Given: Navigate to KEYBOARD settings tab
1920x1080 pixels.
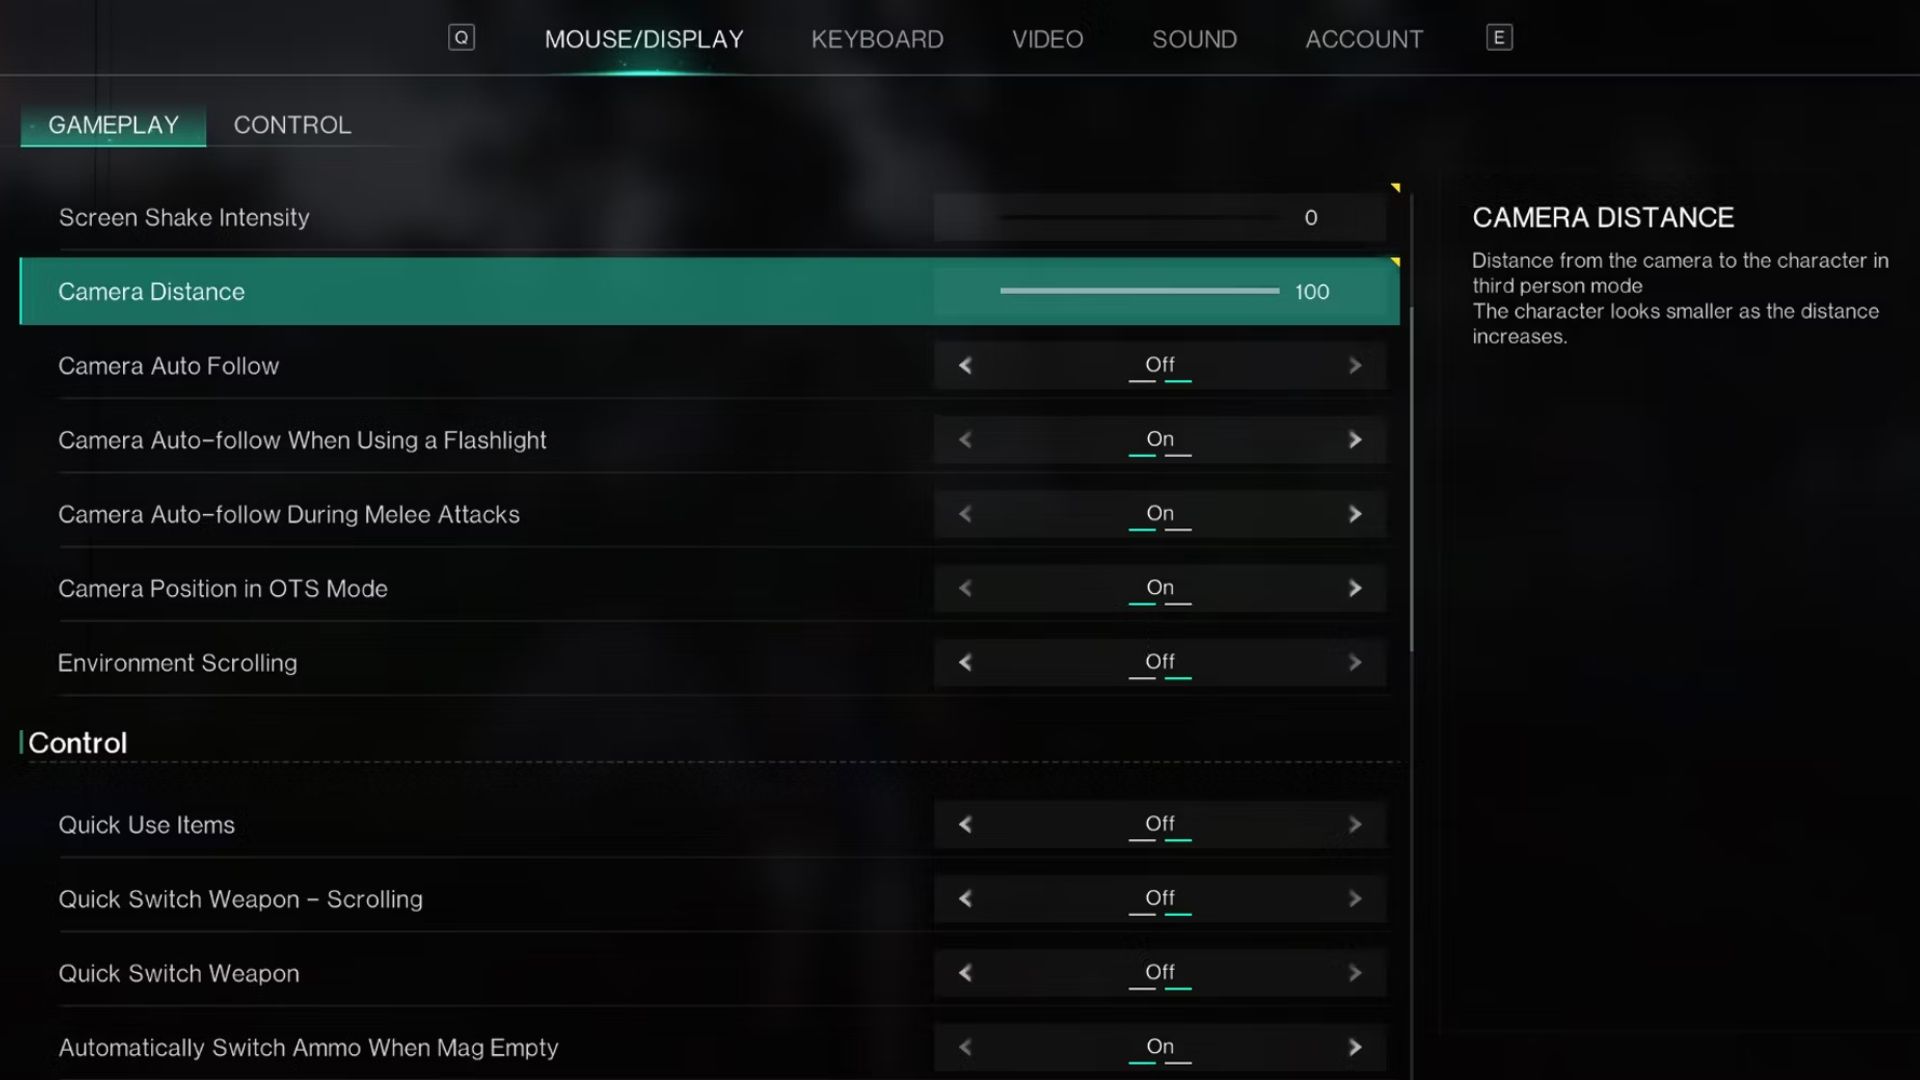Looking at the screenshot, I should [x=877, y=38].
